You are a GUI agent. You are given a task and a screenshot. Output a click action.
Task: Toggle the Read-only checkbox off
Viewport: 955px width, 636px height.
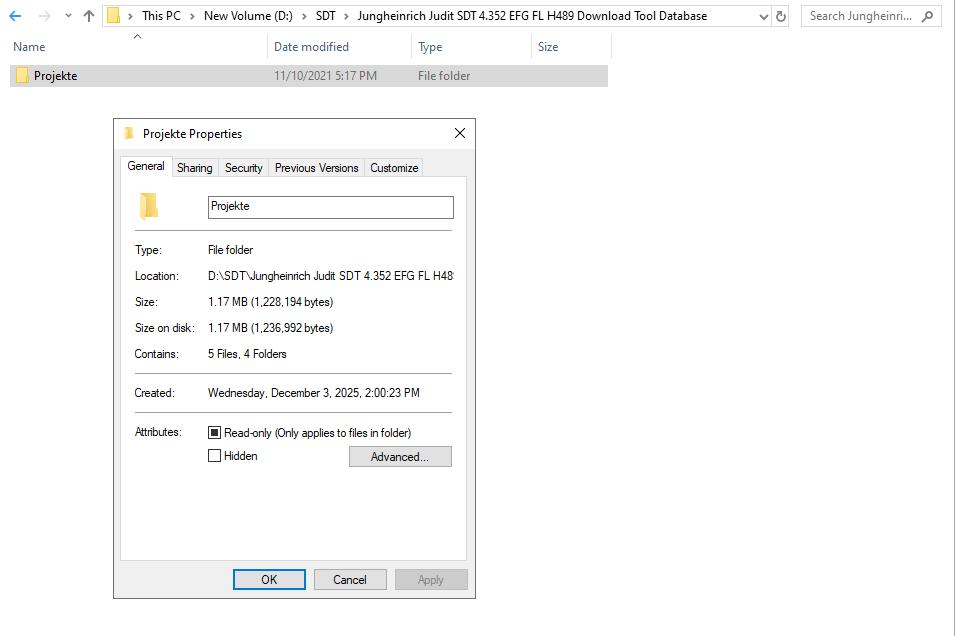click(x=215, y=432)
